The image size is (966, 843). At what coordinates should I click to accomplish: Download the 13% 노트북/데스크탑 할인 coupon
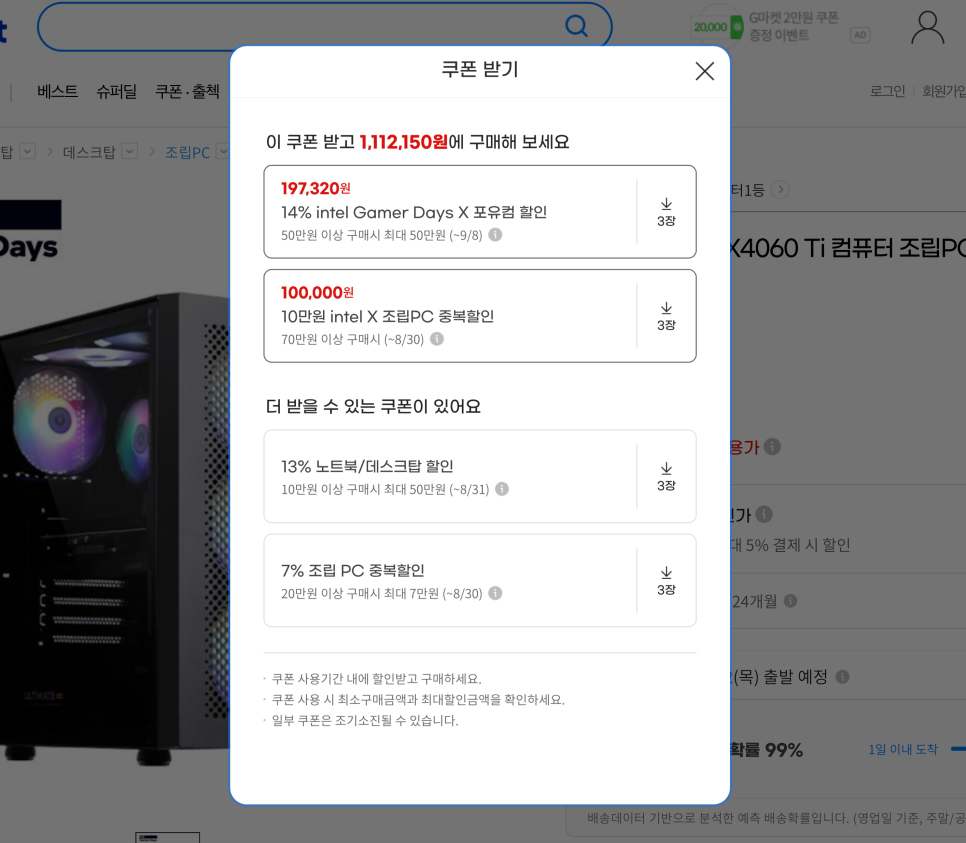[666, 476]
